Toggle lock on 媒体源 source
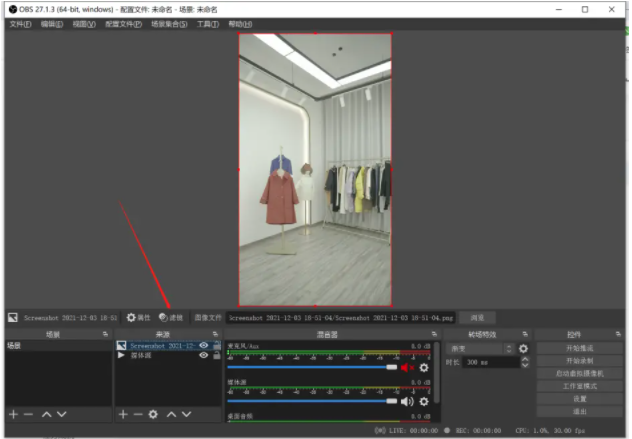632x439 pixels. (217, 355)
